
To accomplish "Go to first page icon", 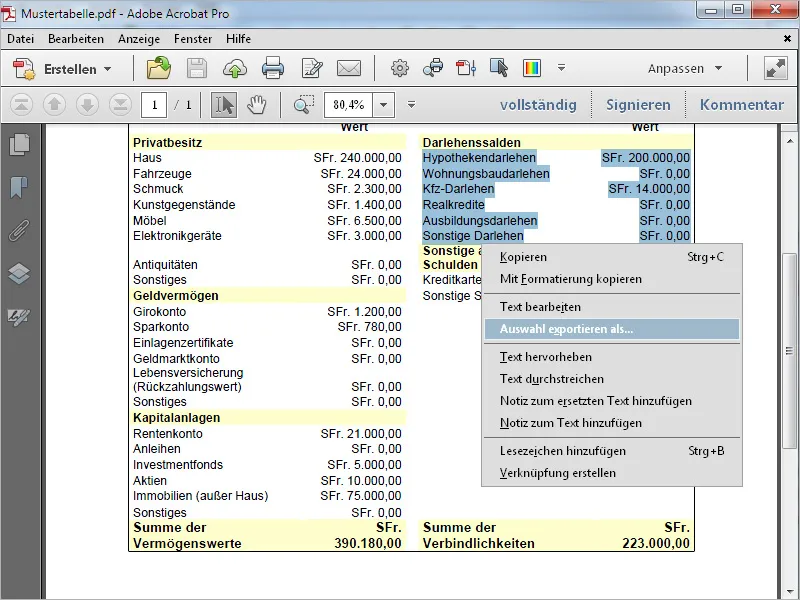I will pos(21,105).
